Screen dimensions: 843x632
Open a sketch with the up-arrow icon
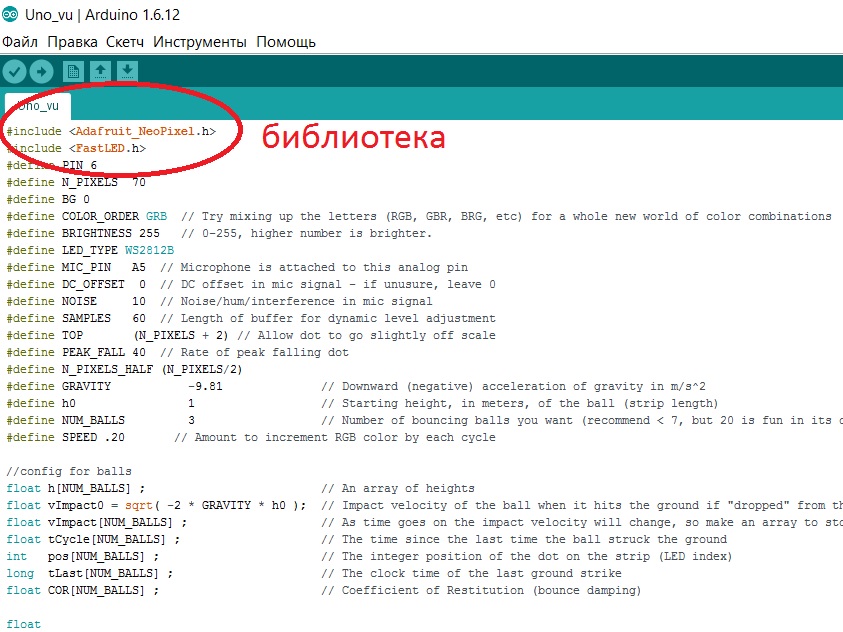click(100, 71)
